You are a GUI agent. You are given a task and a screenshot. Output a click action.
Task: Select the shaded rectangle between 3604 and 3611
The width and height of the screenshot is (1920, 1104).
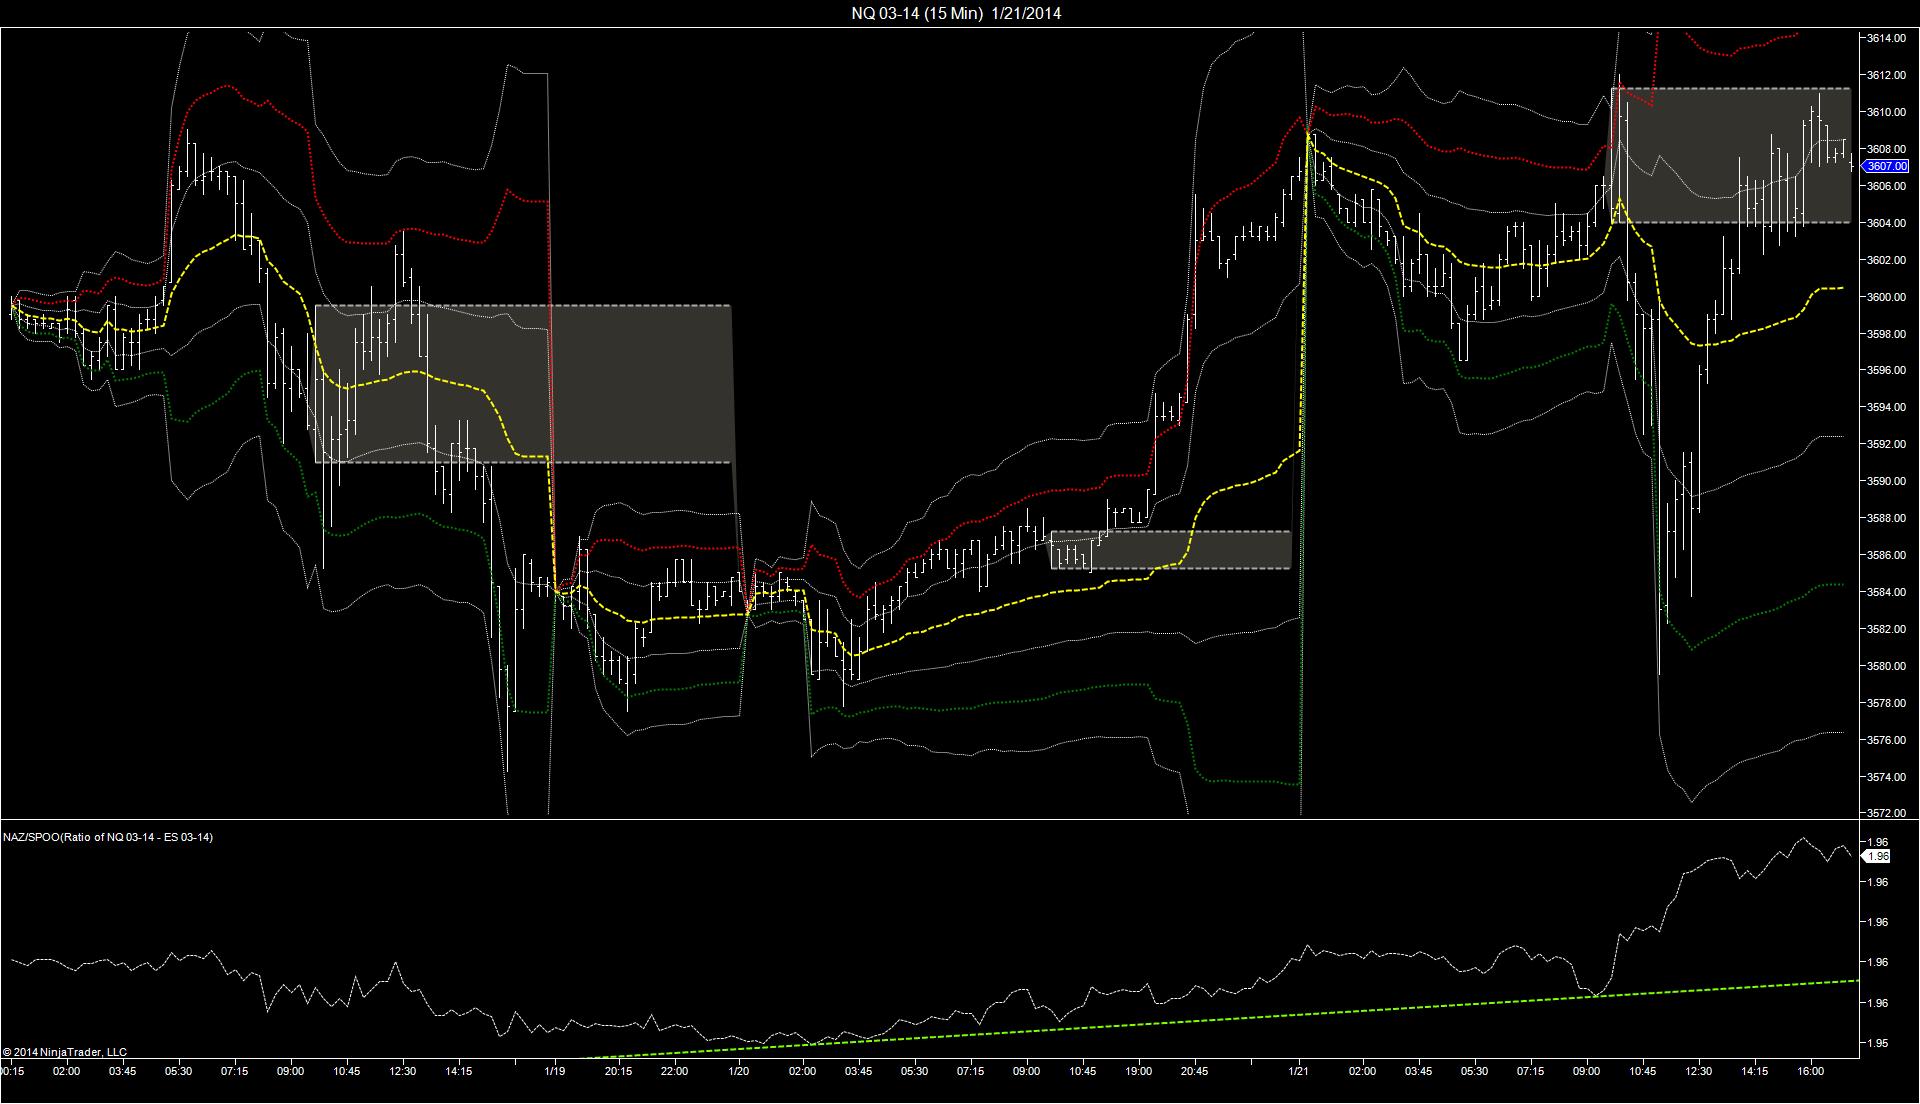click(1731, 155)
